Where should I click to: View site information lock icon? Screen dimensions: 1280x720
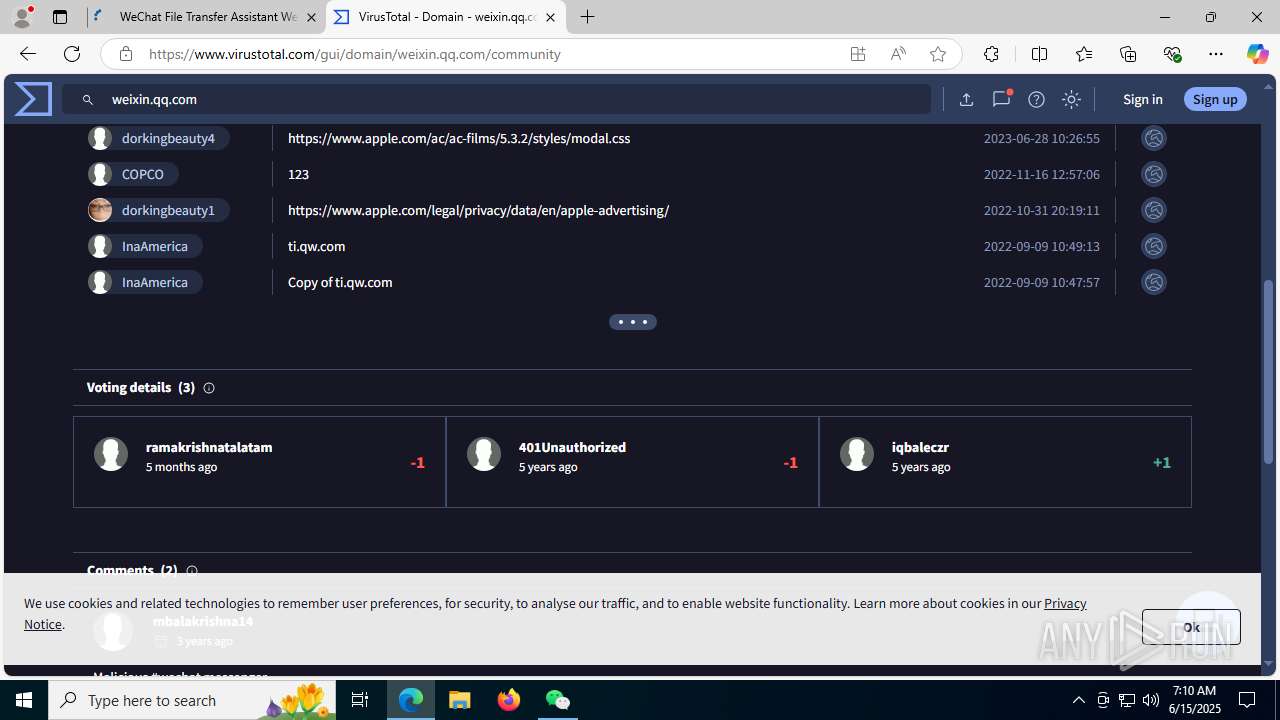click(x=125, y=54)
